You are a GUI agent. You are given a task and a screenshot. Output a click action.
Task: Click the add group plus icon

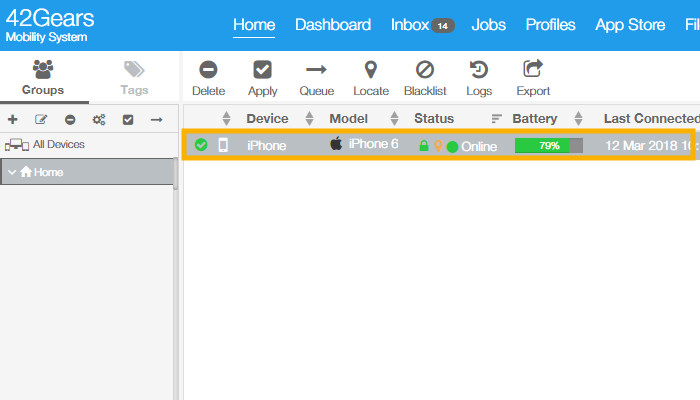13,119
